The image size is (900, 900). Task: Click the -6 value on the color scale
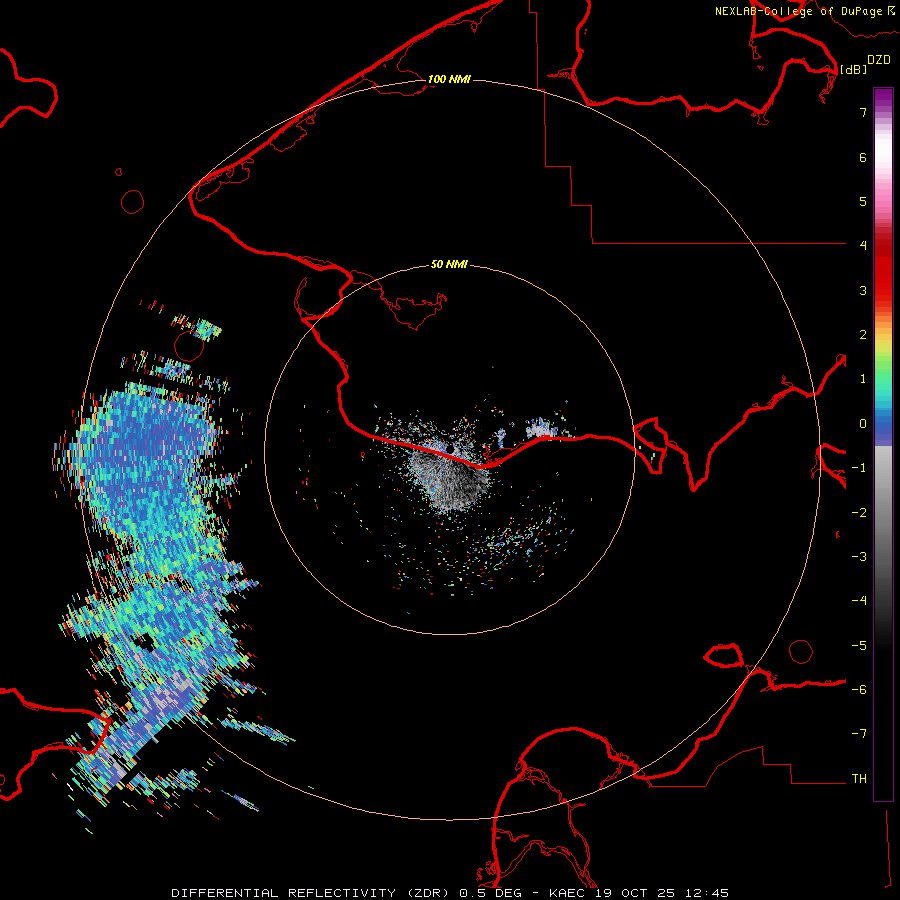point(859,690)
